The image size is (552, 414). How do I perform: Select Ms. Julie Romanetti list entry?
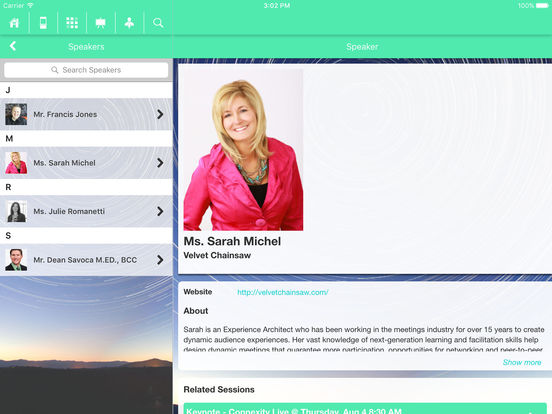point(86,211)
